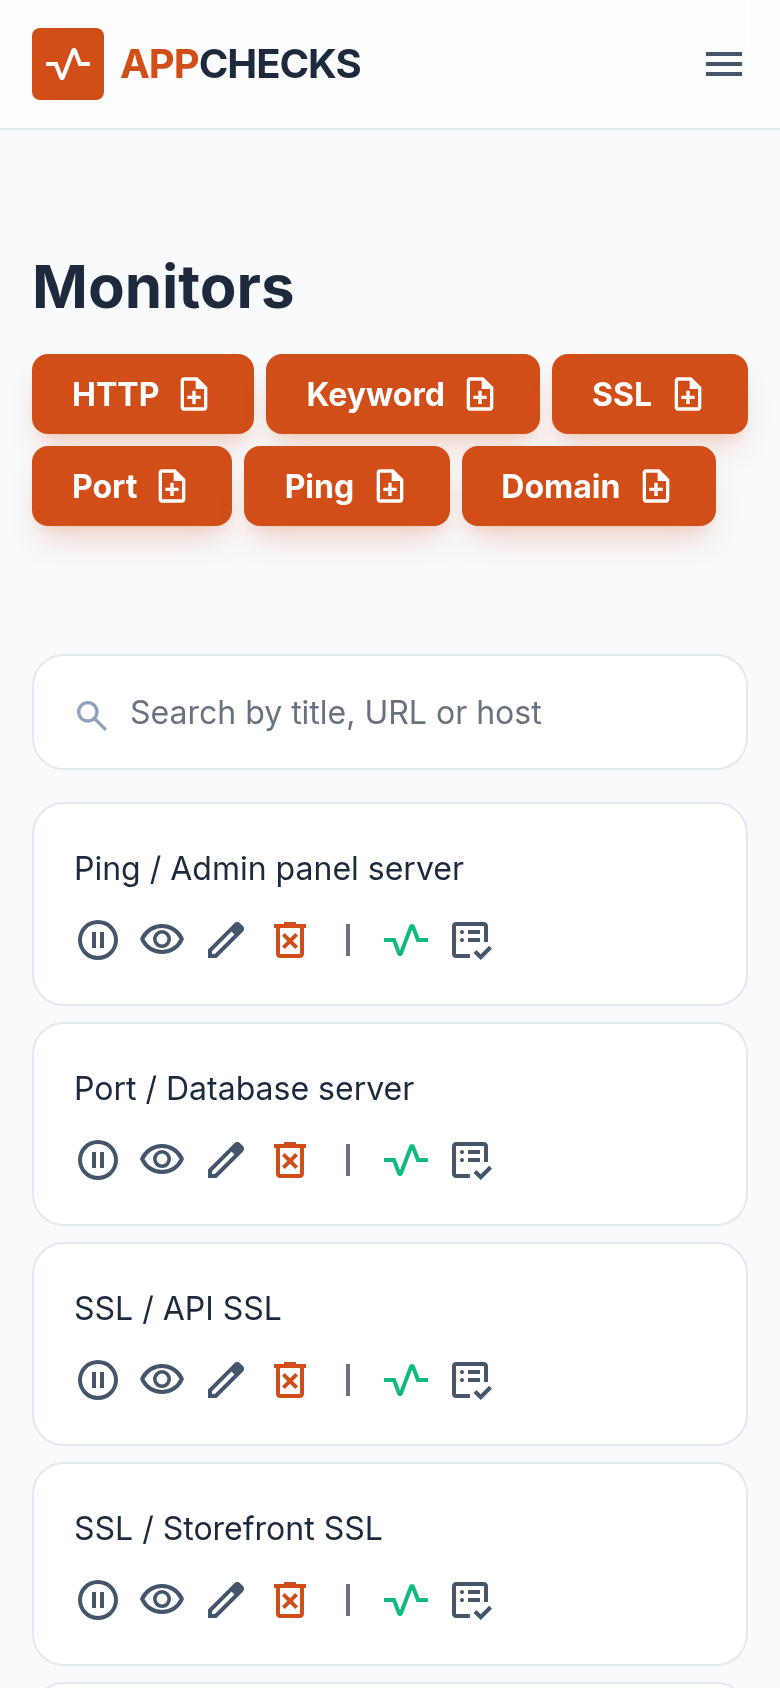Delete the Storefront SSL monitor
780x1688 pixels.
pyautogui.click(x=290, y=1600)
